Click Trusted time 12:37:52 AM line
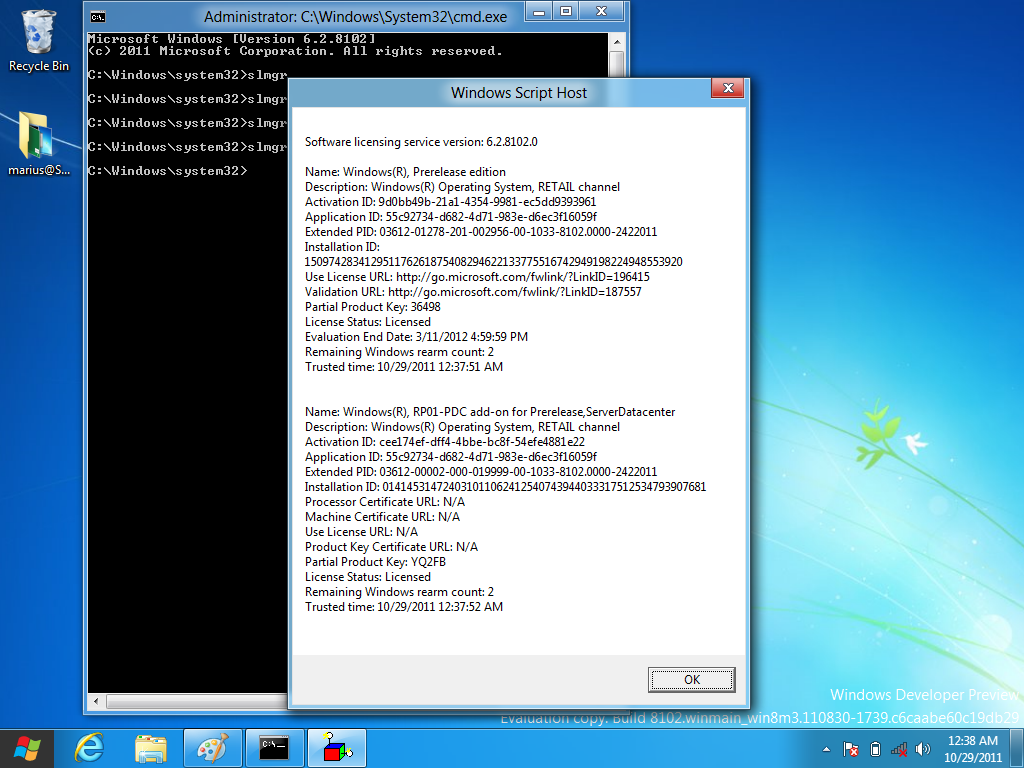This screenshot has height=768, width=1024. point(404,607)
